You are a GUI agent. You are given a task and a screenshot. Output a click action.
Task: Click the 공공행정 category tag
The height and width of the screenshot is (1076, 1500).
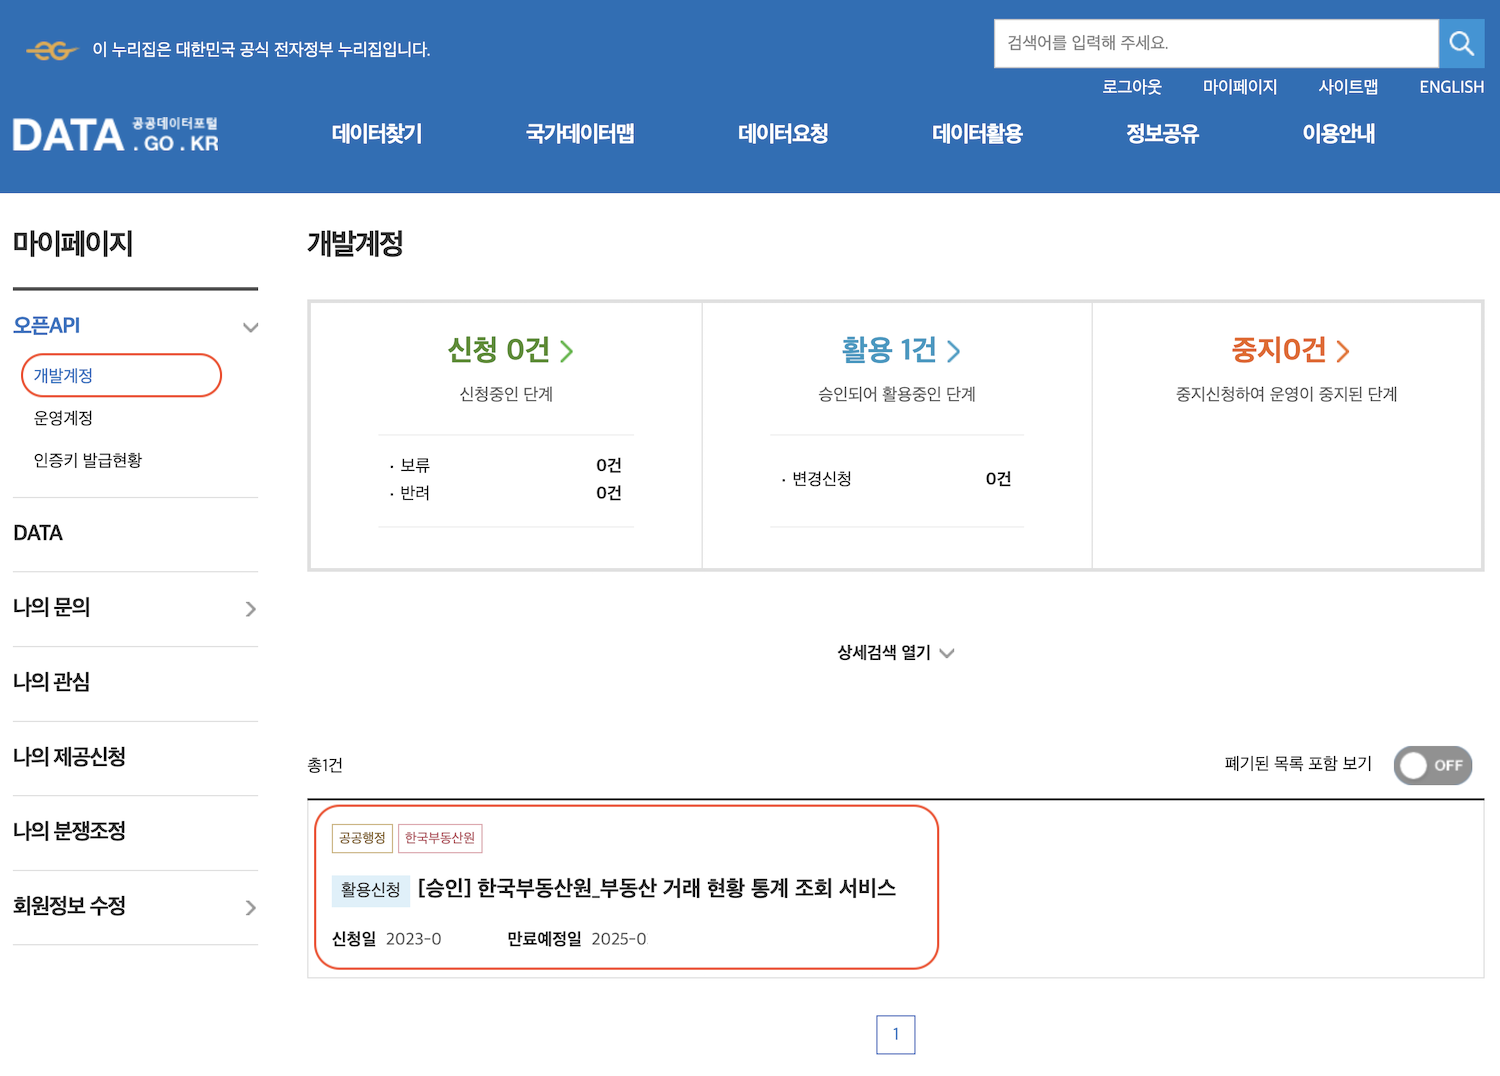pos(362,838)
